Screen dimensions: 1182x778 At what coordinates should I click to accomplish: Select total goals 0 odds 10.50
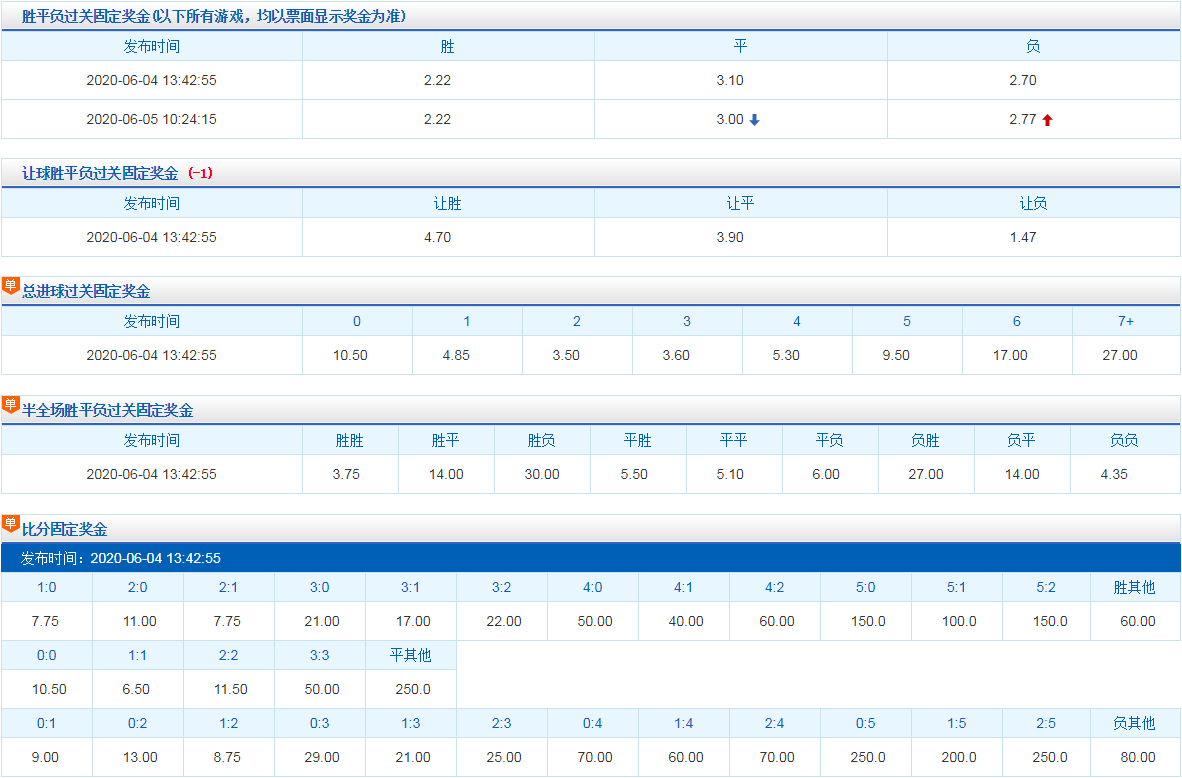(350, 355)
